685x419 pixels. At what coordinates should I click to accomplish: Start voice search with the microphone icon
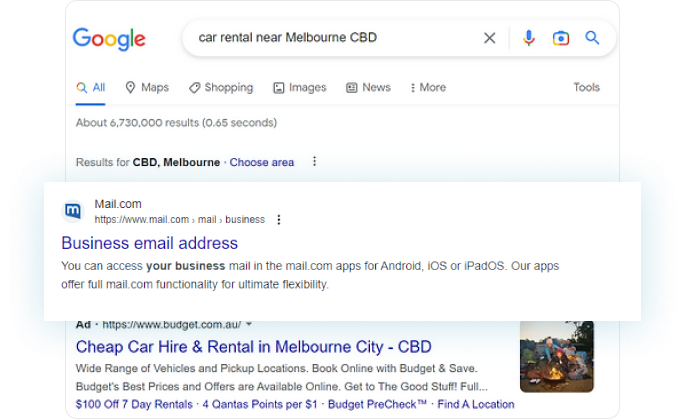(529, 38)
